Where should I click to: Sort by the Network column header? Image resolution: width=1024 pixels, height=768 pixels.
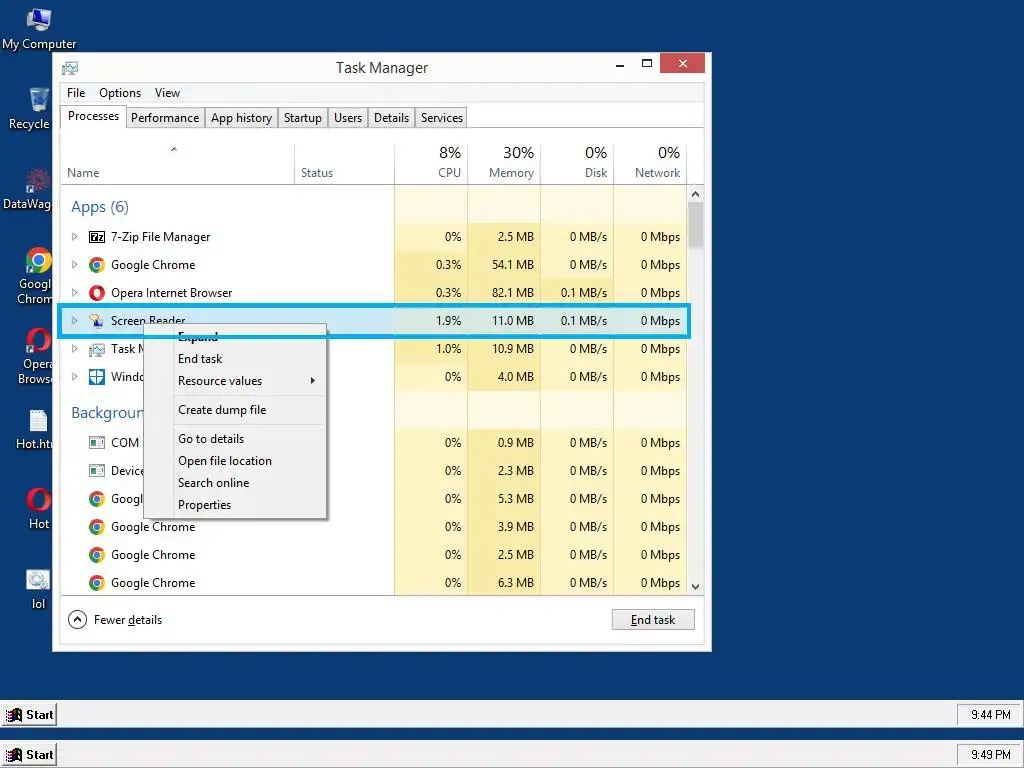pos(650,163)
